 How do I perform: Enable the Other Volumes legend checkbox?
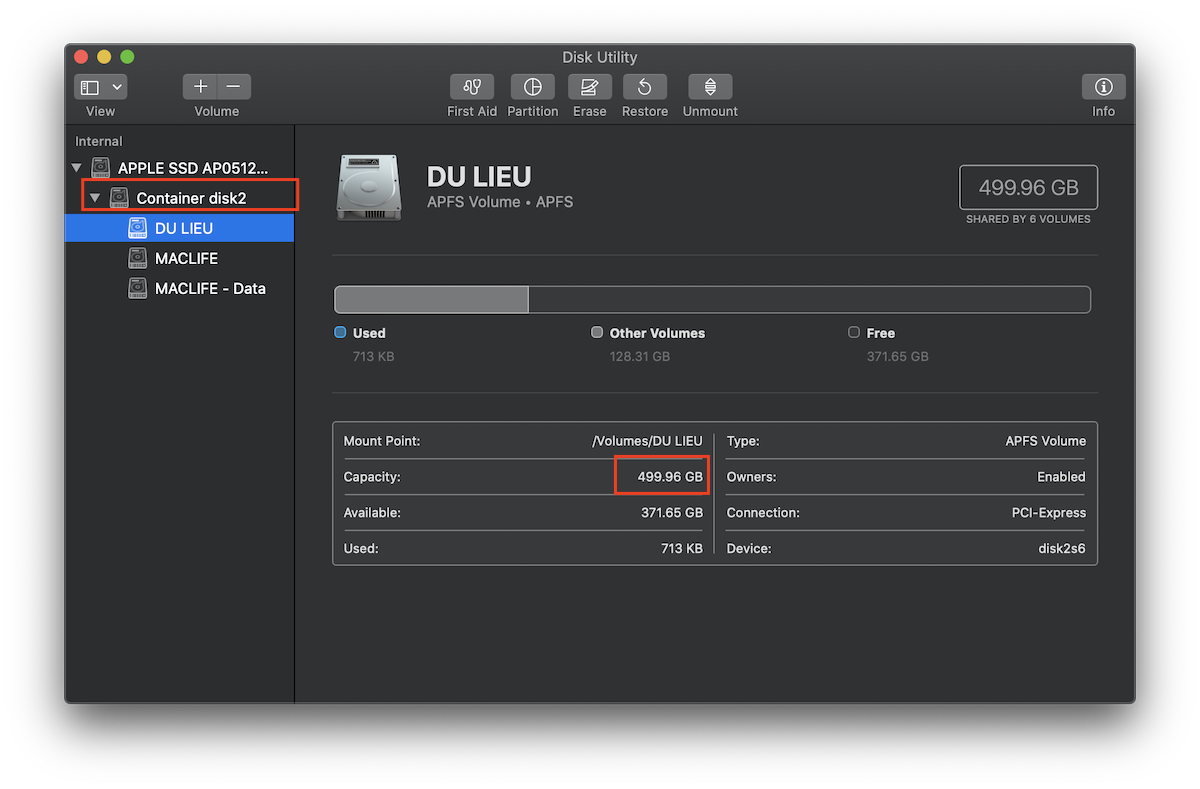(x=597, y=332)
